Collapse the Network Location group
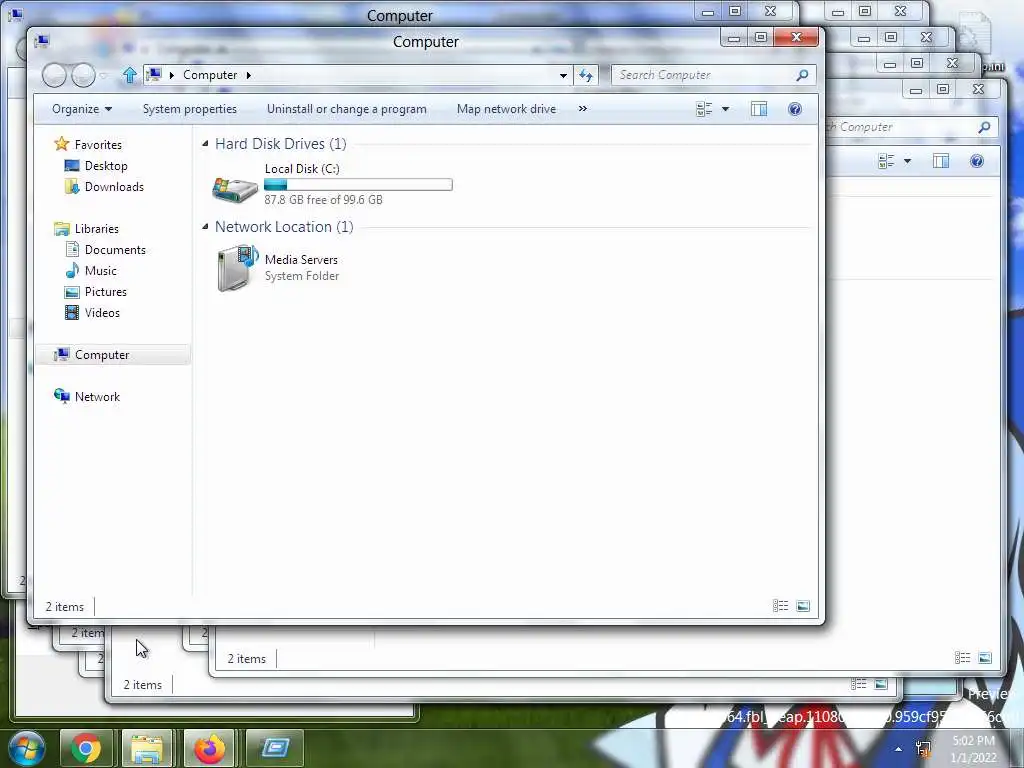 [x=205, y=226]
